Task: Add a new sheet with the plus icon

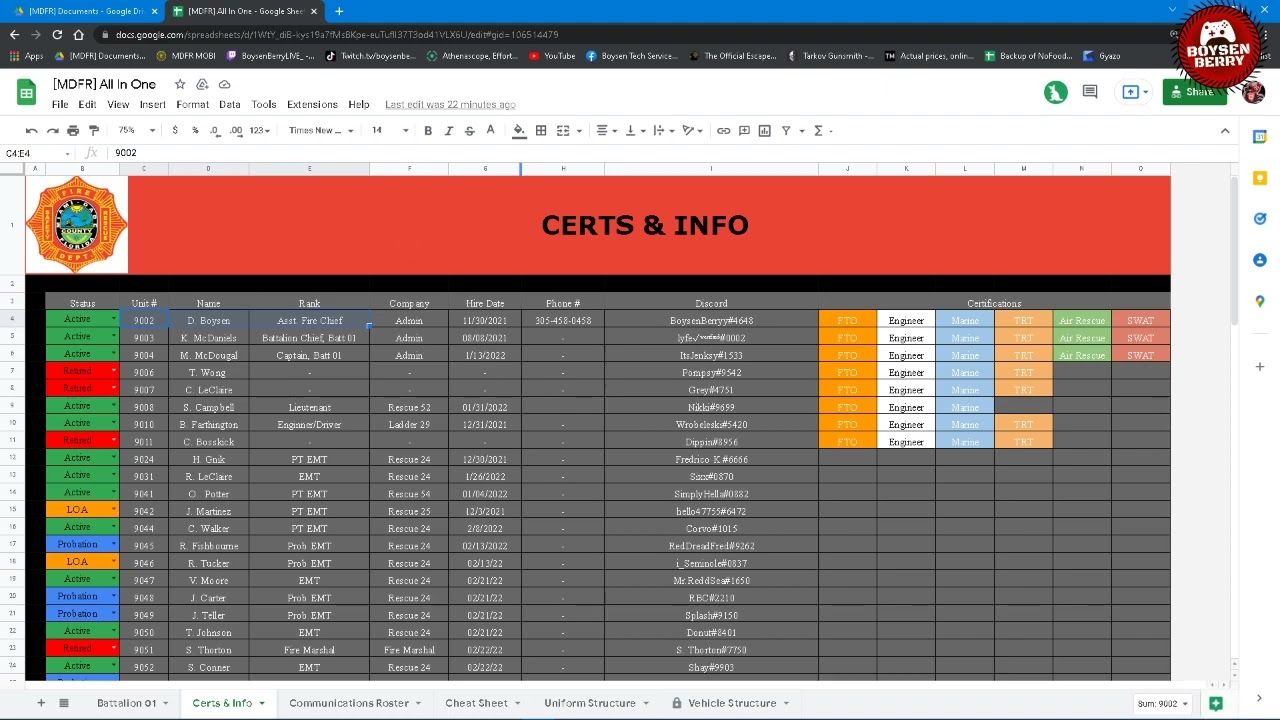Action: (41, 703)
